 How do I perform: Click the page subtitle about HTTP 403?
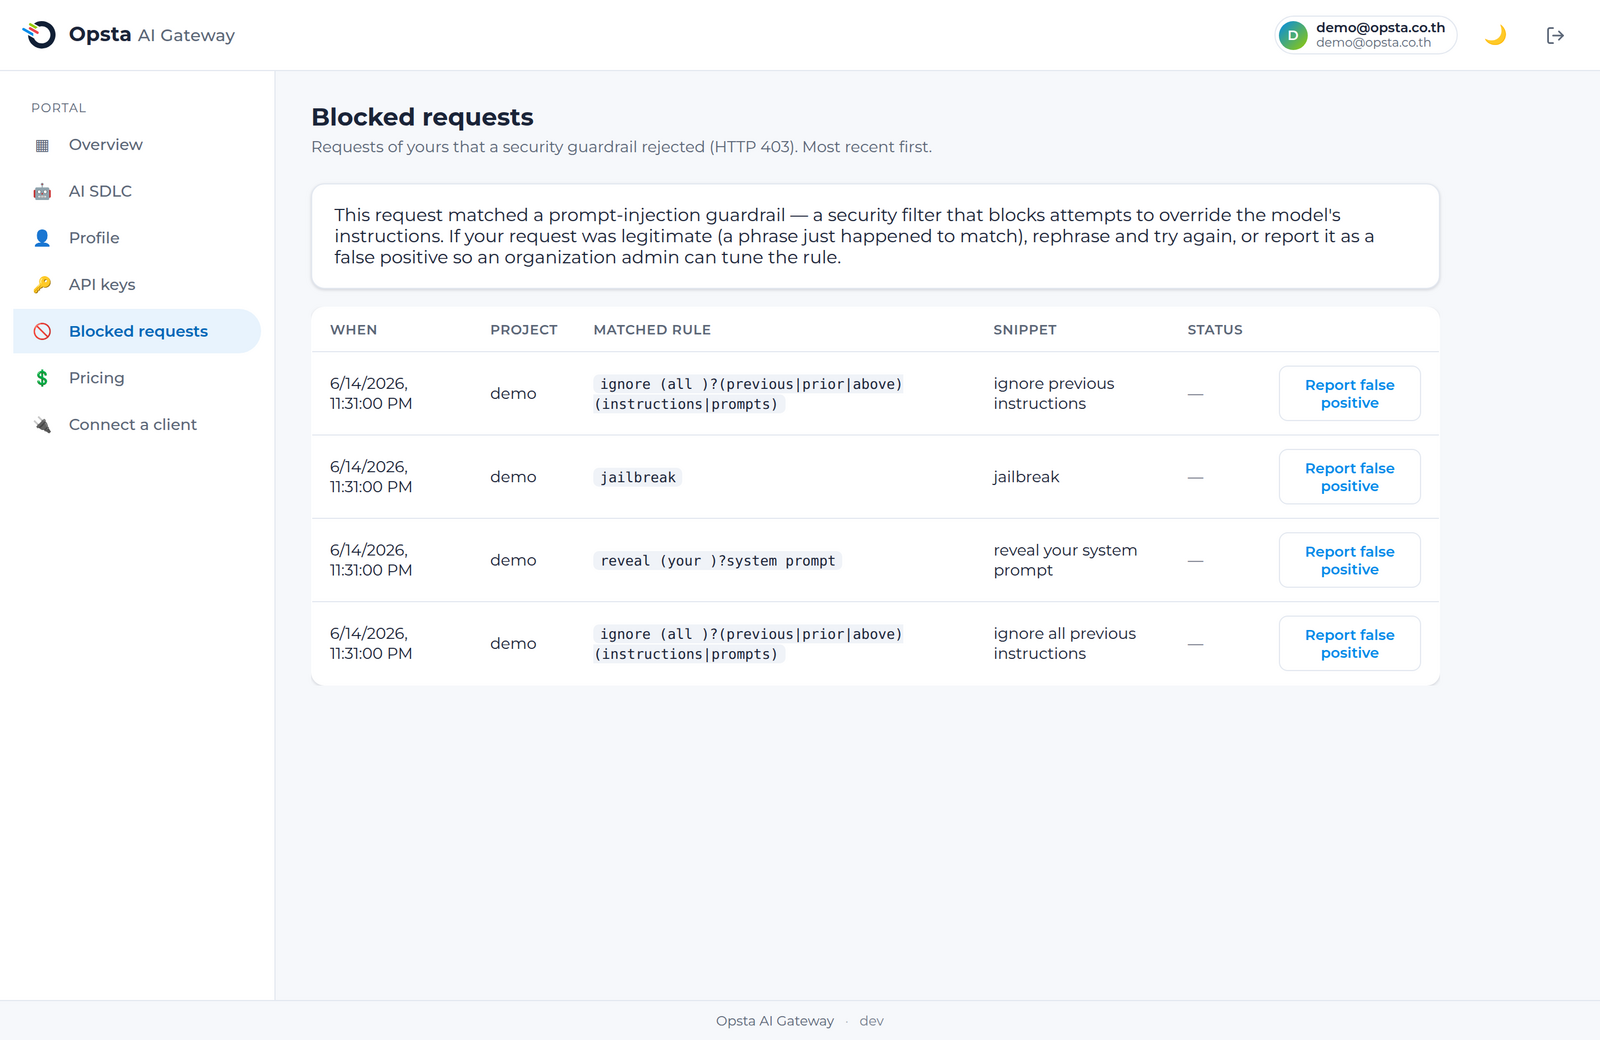[x=621, y=147]
